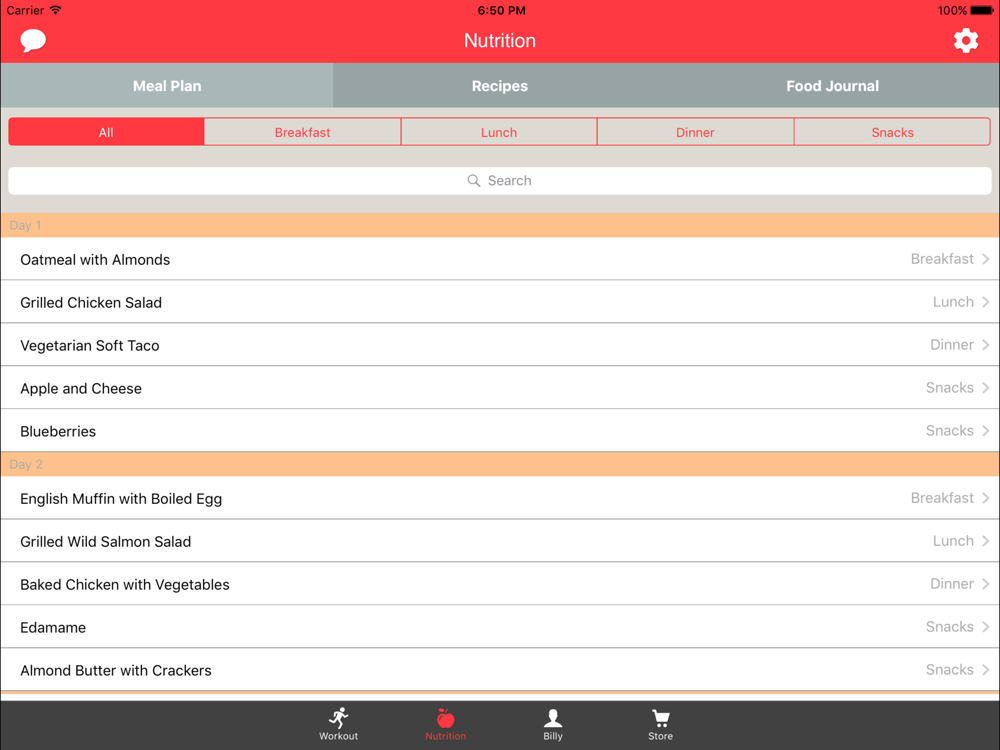The image size is (1000, 750).
Task: Click Dinner label on Baked Chicken row
Action: coord(952,584)
